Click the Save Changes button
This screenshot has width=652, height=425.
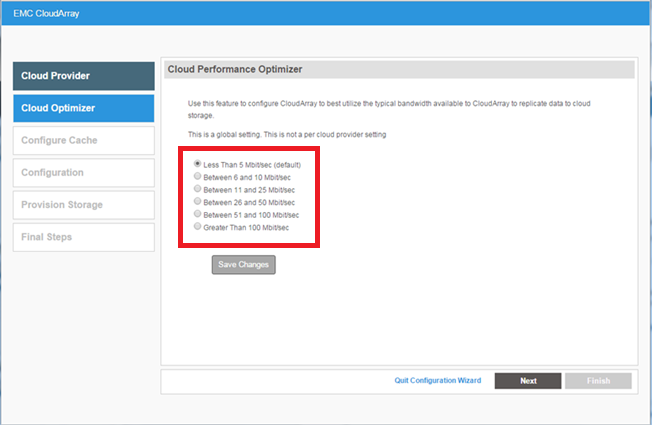pyautogui.click(x=244, y=264)
